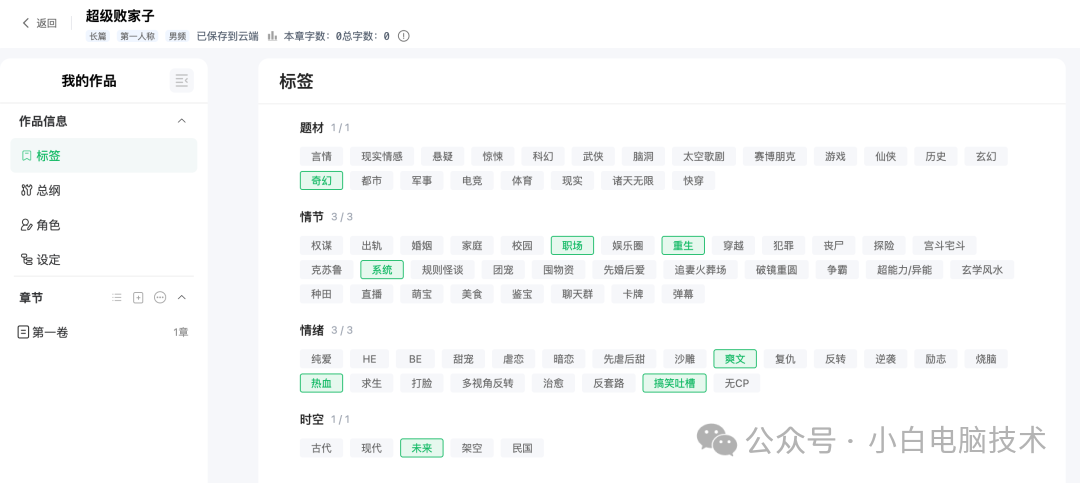Open chapter list view icon
This screenshot has height=483, width=1080.
tap(117, 298)
